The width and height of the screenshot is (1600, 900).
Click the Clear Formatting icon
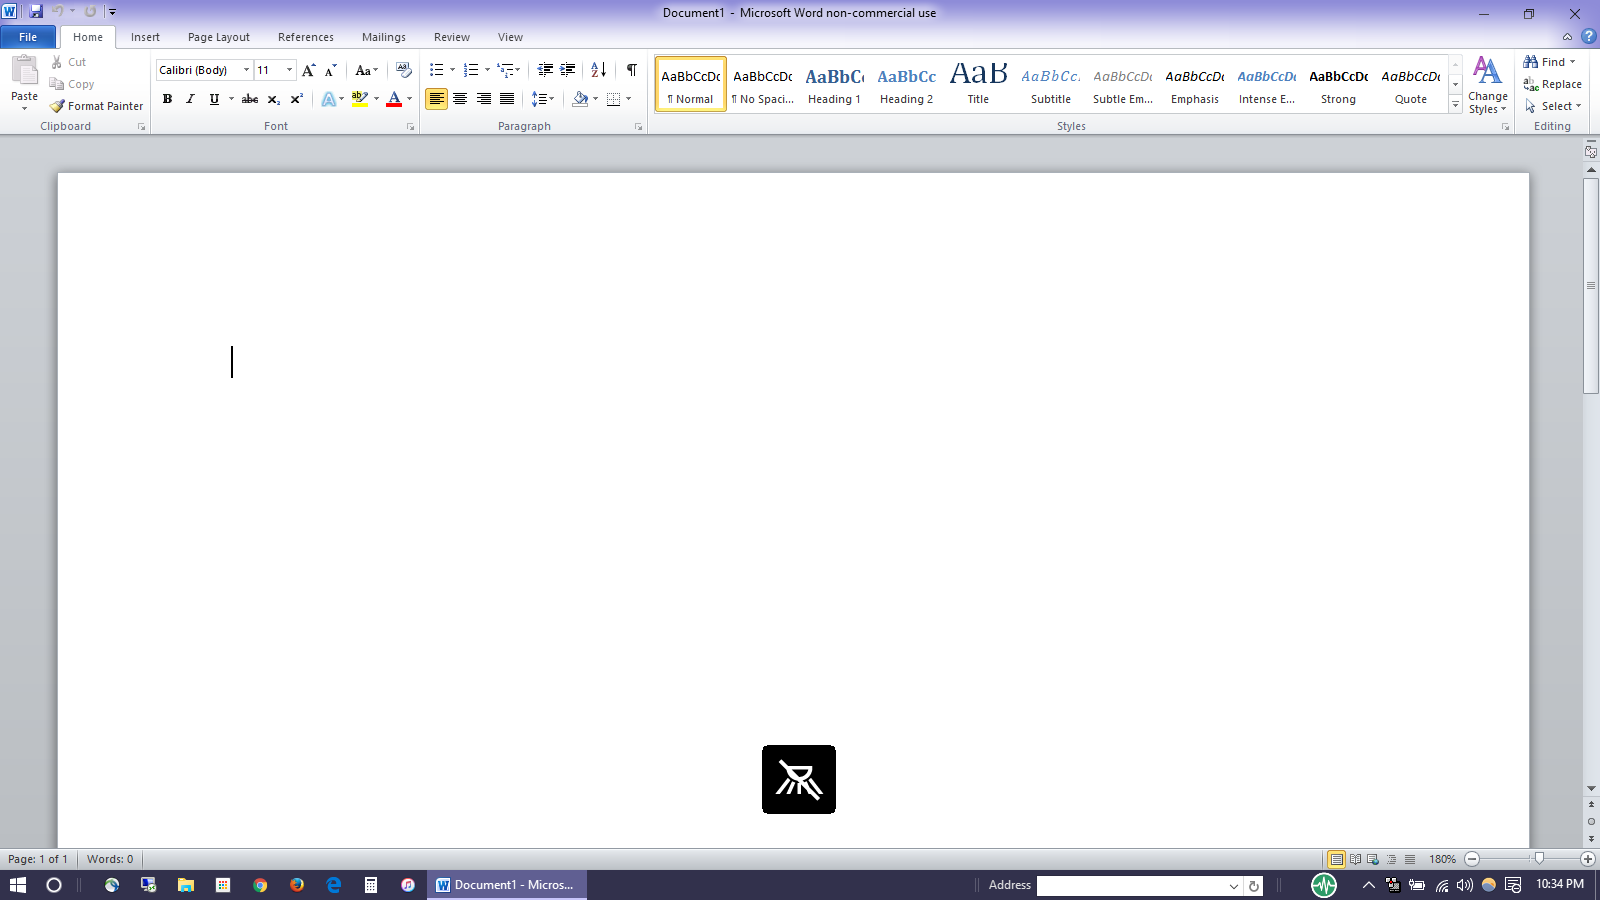[404, 70]
